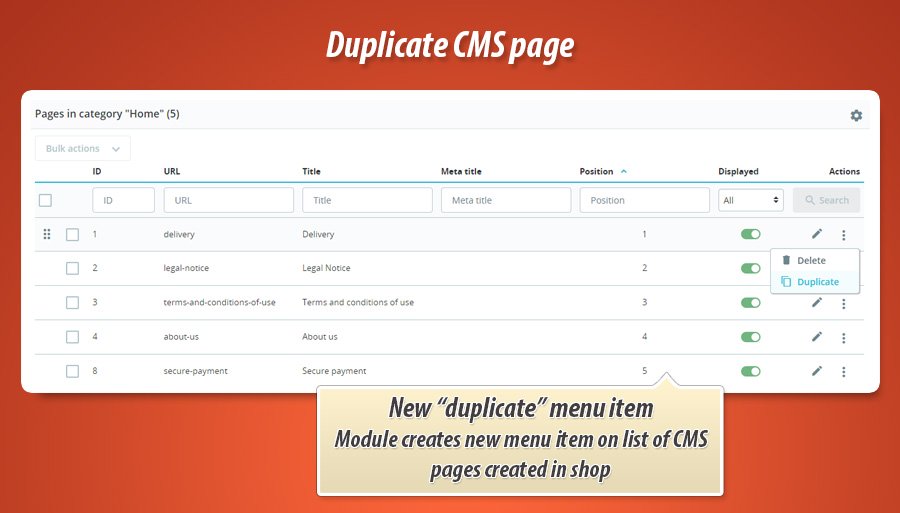This screenshot has height=513, width=900.
Task: Tick the checkbox for the secure-payment page
Action: (x=72, y=371)
